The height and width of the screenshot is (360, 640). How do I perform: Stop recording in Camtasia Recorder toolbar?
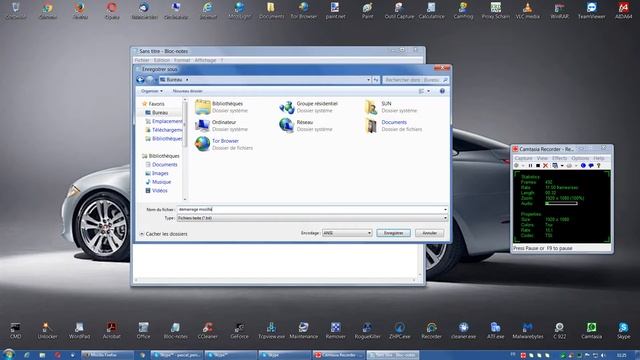538,166
